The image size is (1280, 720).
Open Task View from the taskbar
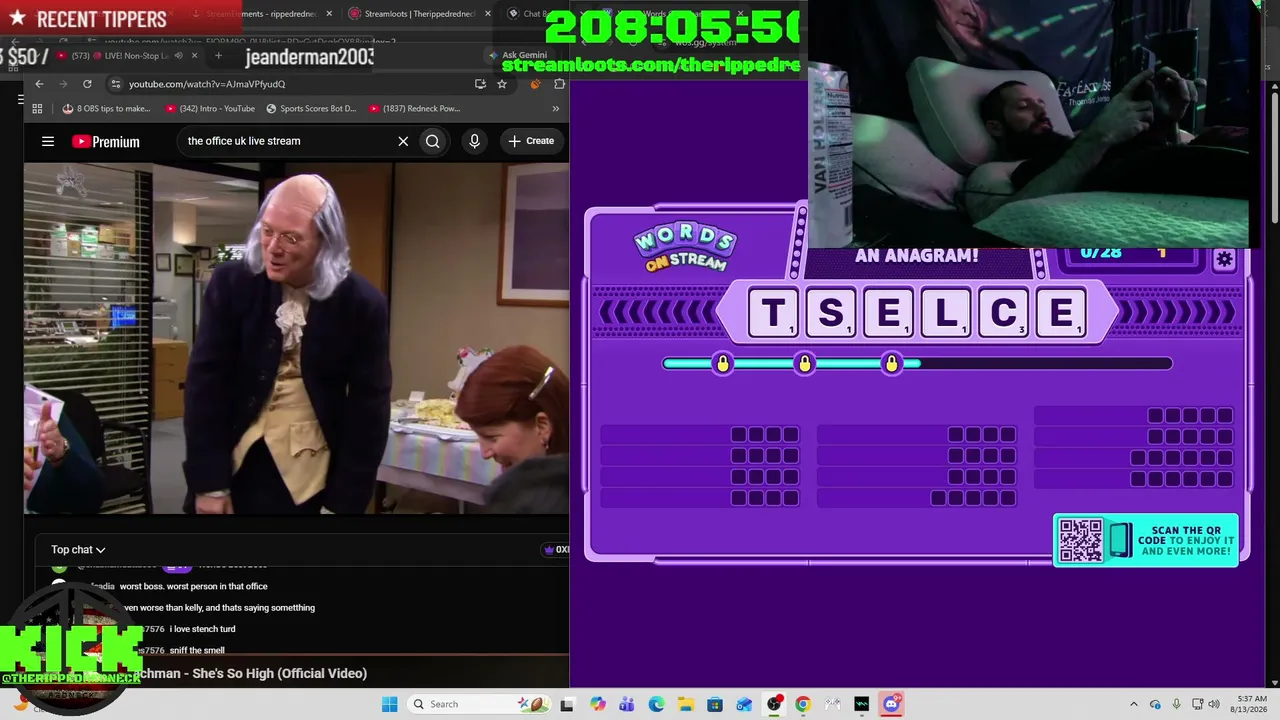coord(567,704)
